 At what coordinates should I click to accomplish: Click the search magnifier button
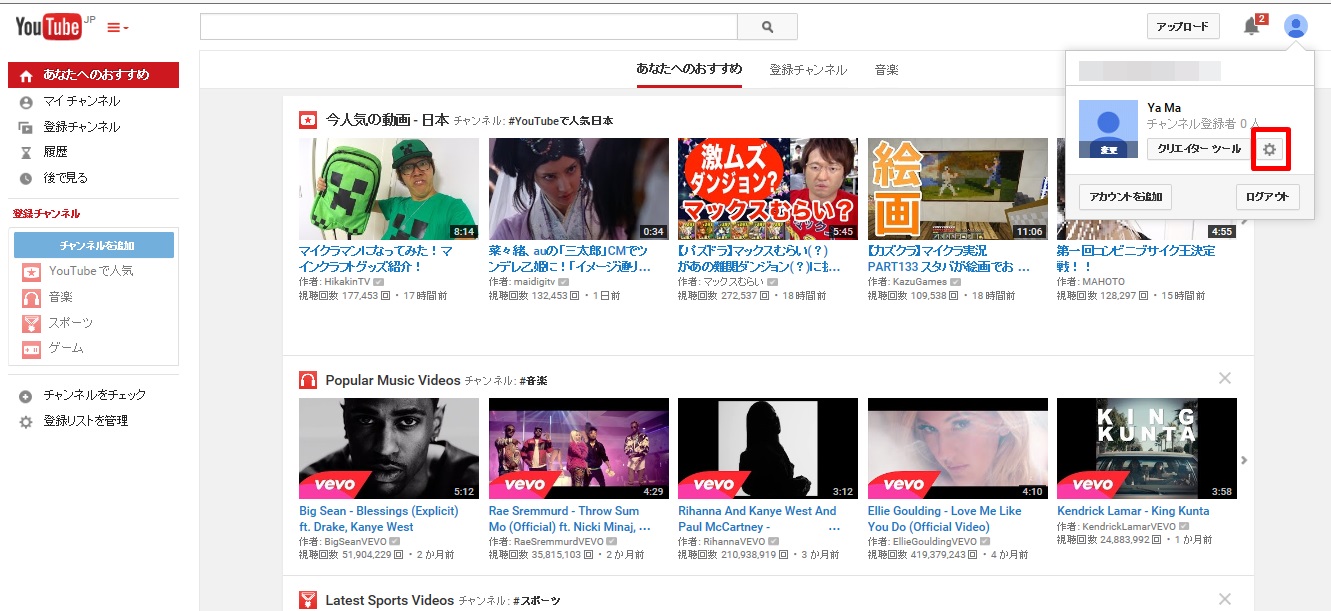767,27
